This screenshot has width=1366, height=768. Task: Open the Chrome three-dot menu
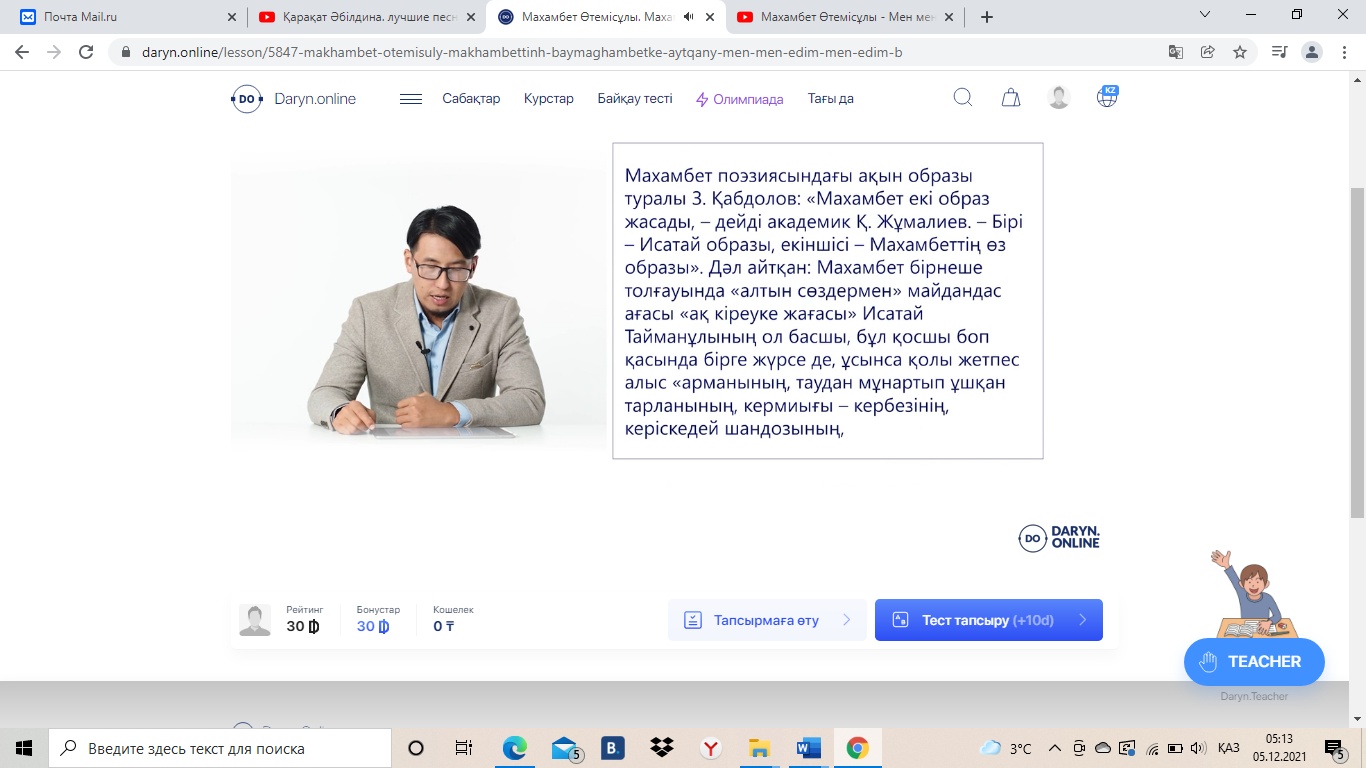pos(1345,52)
